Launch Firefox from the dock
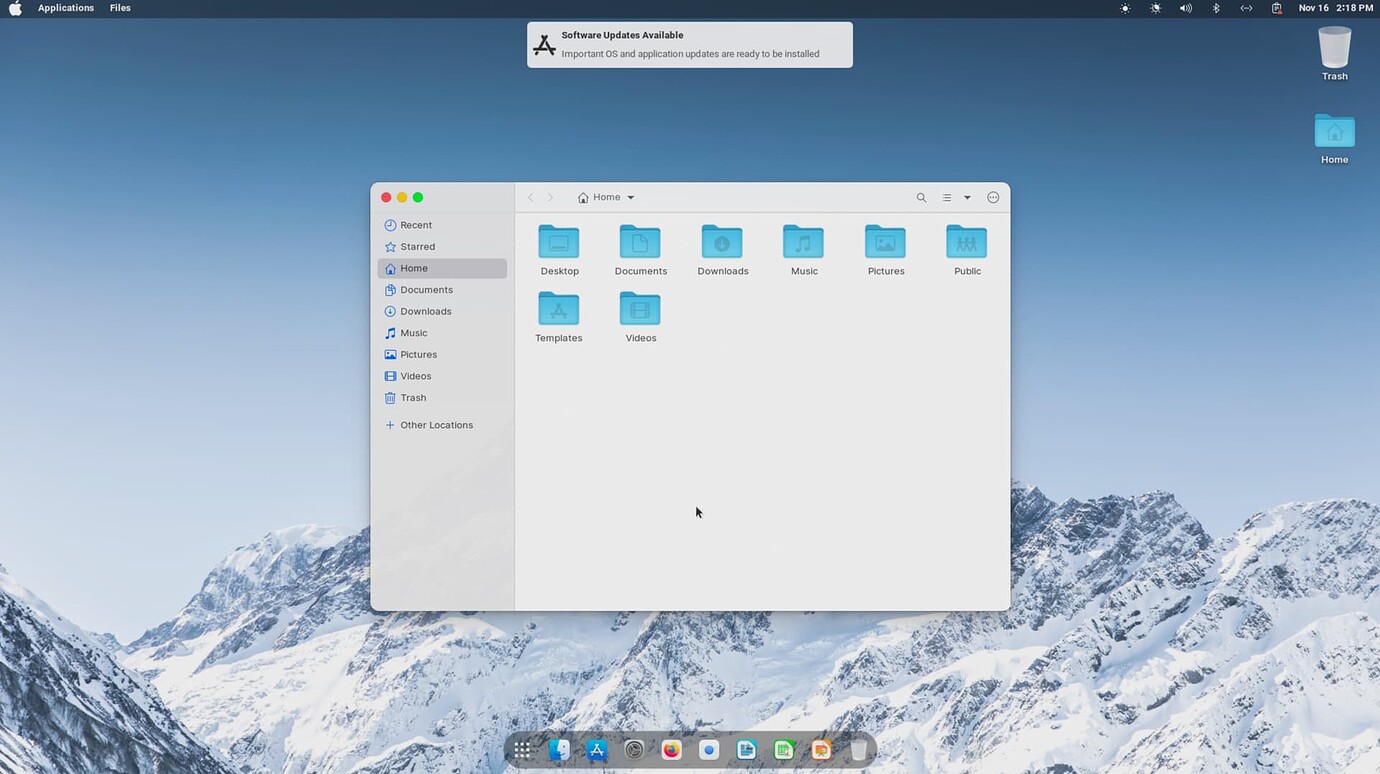Viewport: 1380px width, 774px height. 671,749
